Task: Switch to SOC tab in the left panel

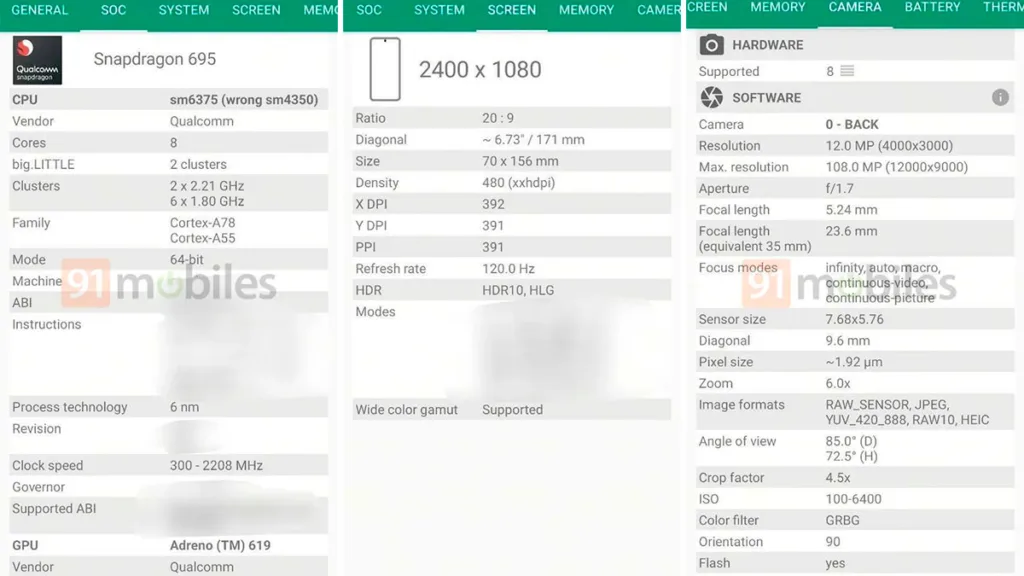Action: (113, 10)
